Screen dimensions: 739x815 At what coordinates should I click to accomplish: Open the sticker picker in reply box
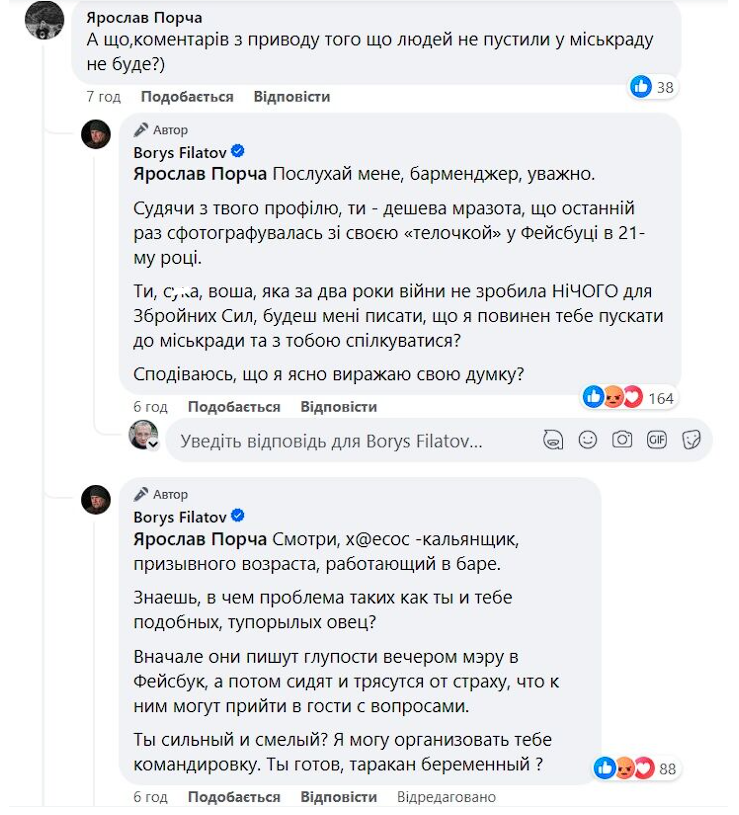tap(690, 439)
